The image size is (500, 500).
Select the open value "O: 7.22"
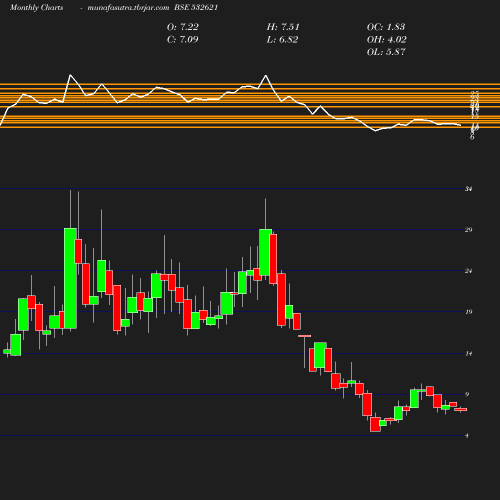click(x=183, y=27)
